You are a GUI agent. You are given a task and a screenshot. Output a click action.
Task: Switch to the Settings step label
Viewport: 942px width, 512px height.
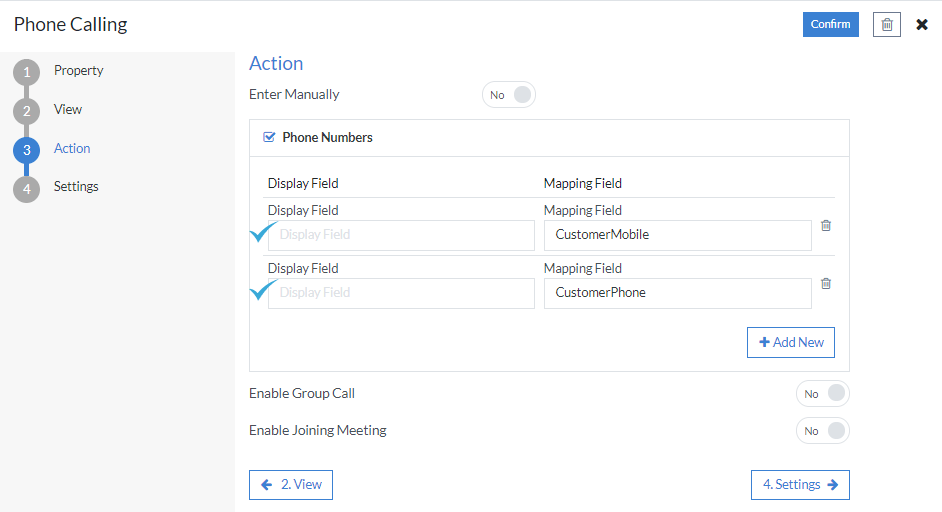[76, 187]
